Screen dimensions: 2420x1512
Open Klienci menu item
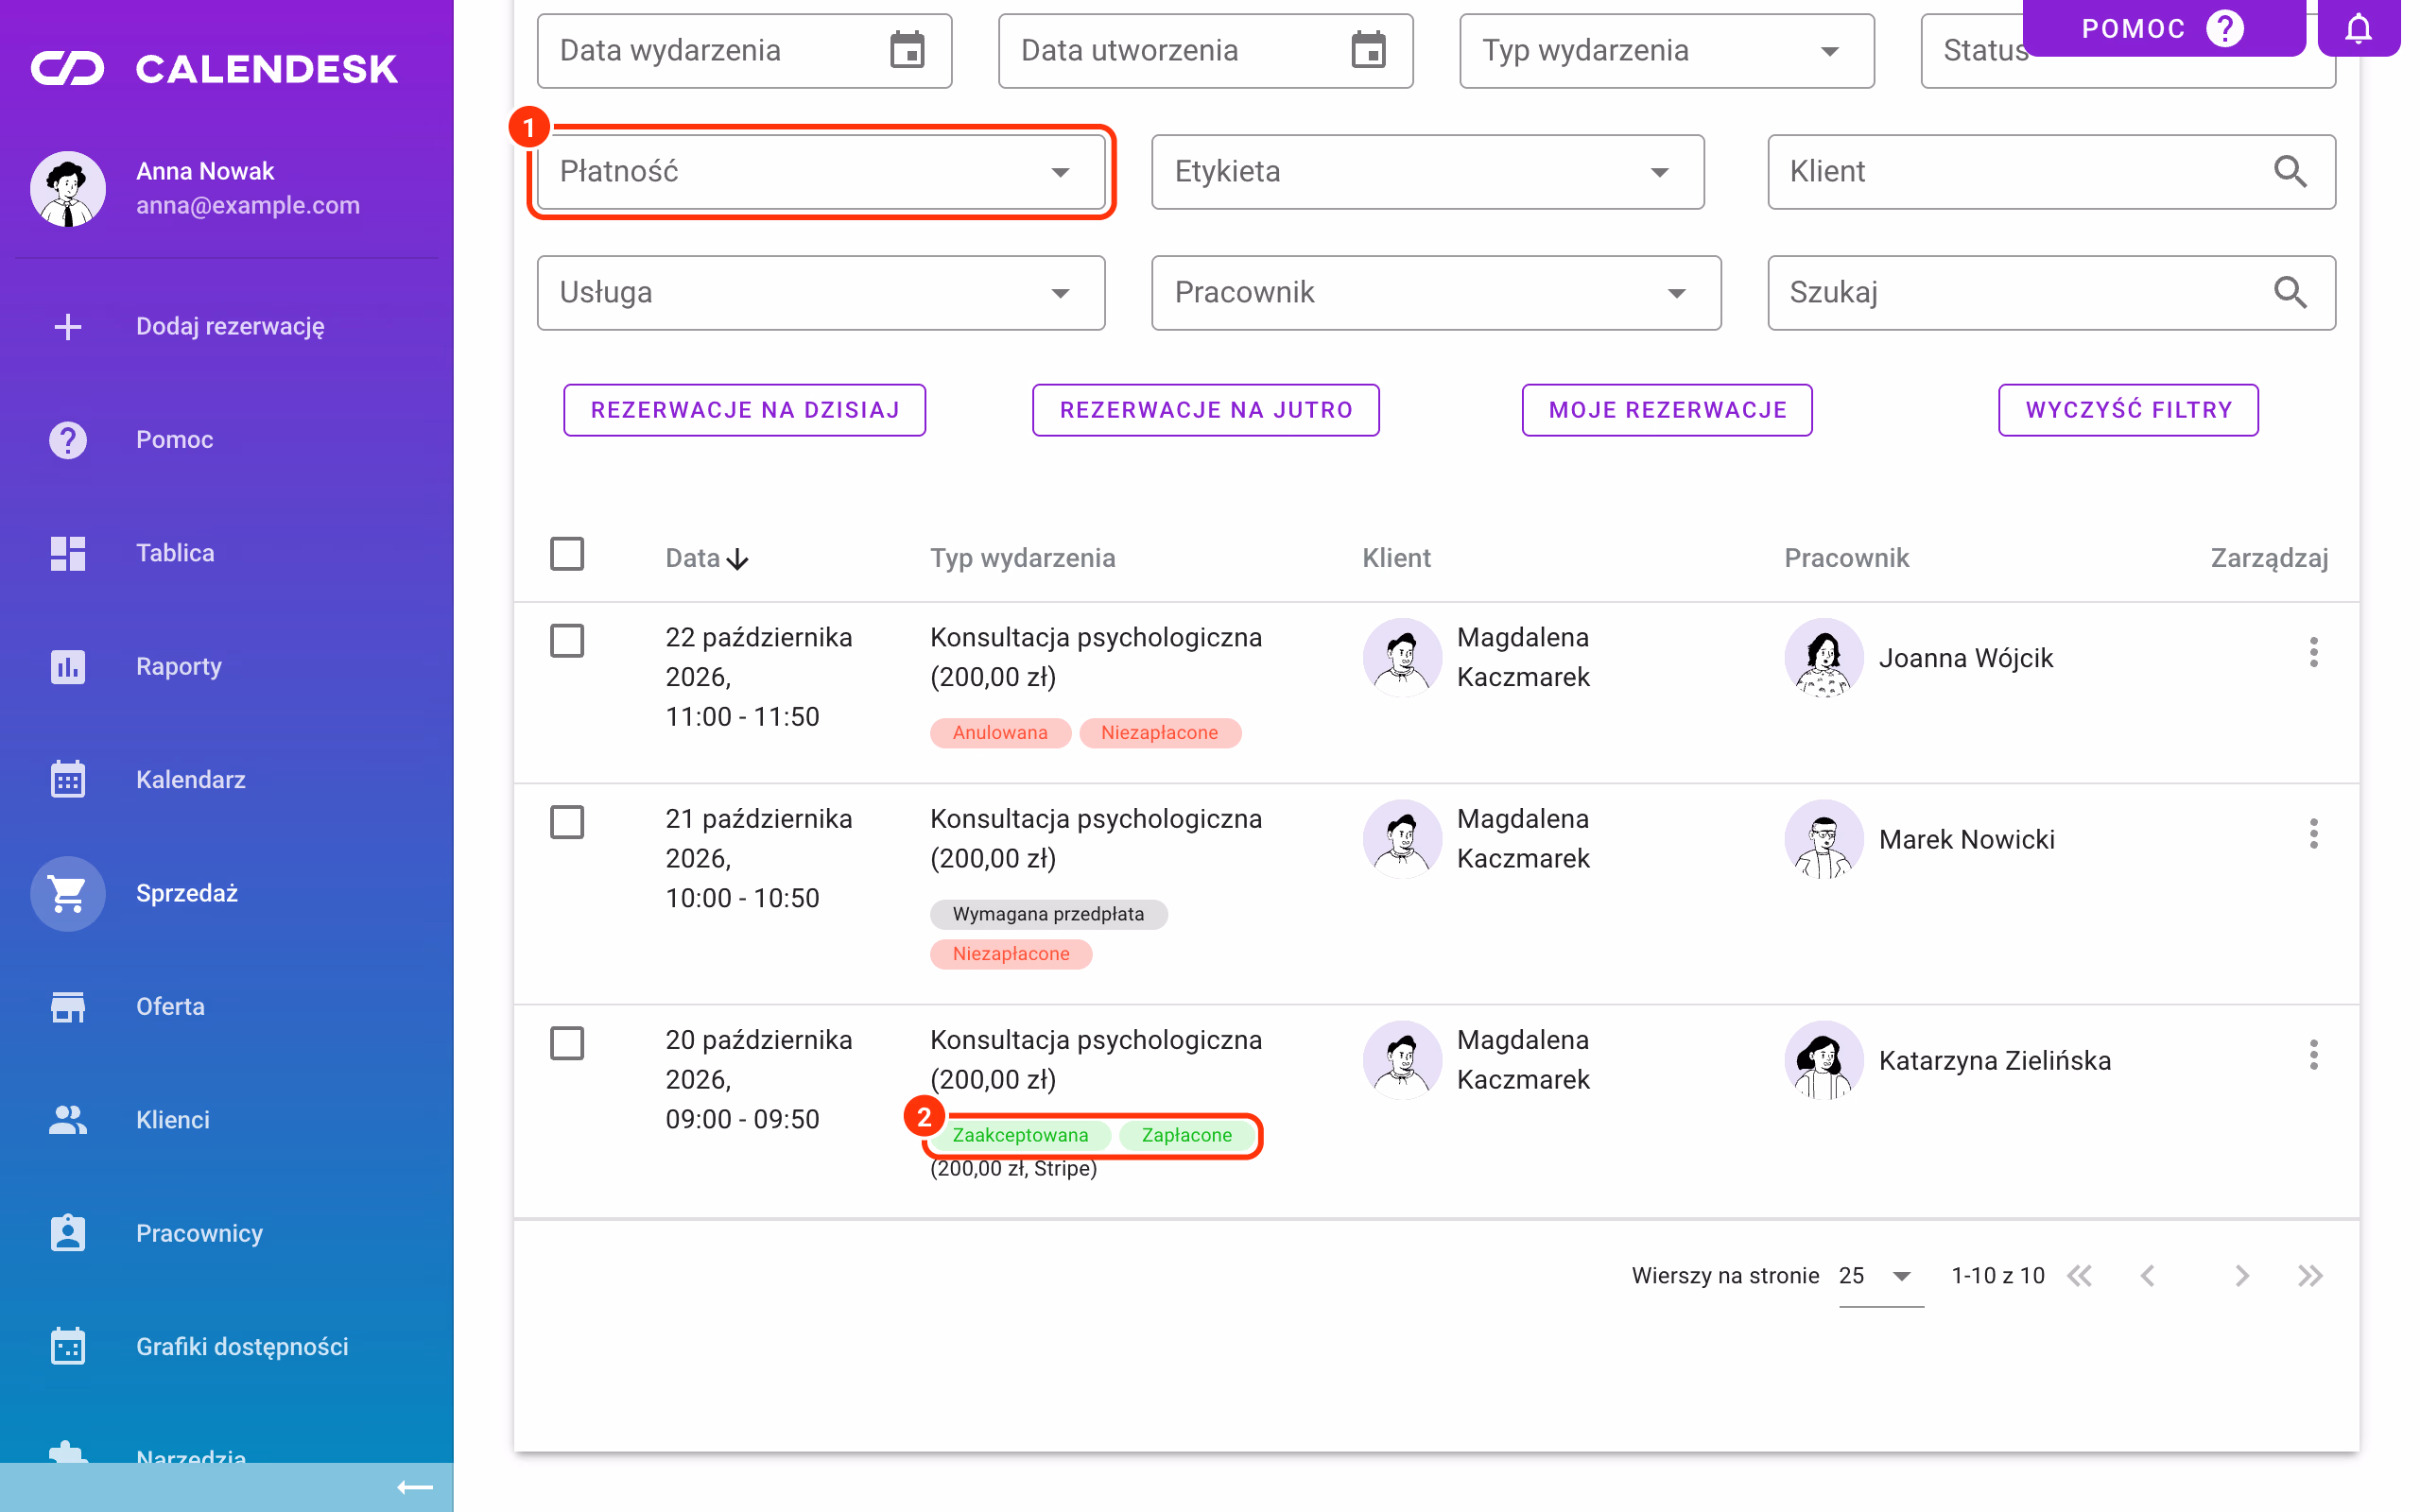[x=172, y=1120]
